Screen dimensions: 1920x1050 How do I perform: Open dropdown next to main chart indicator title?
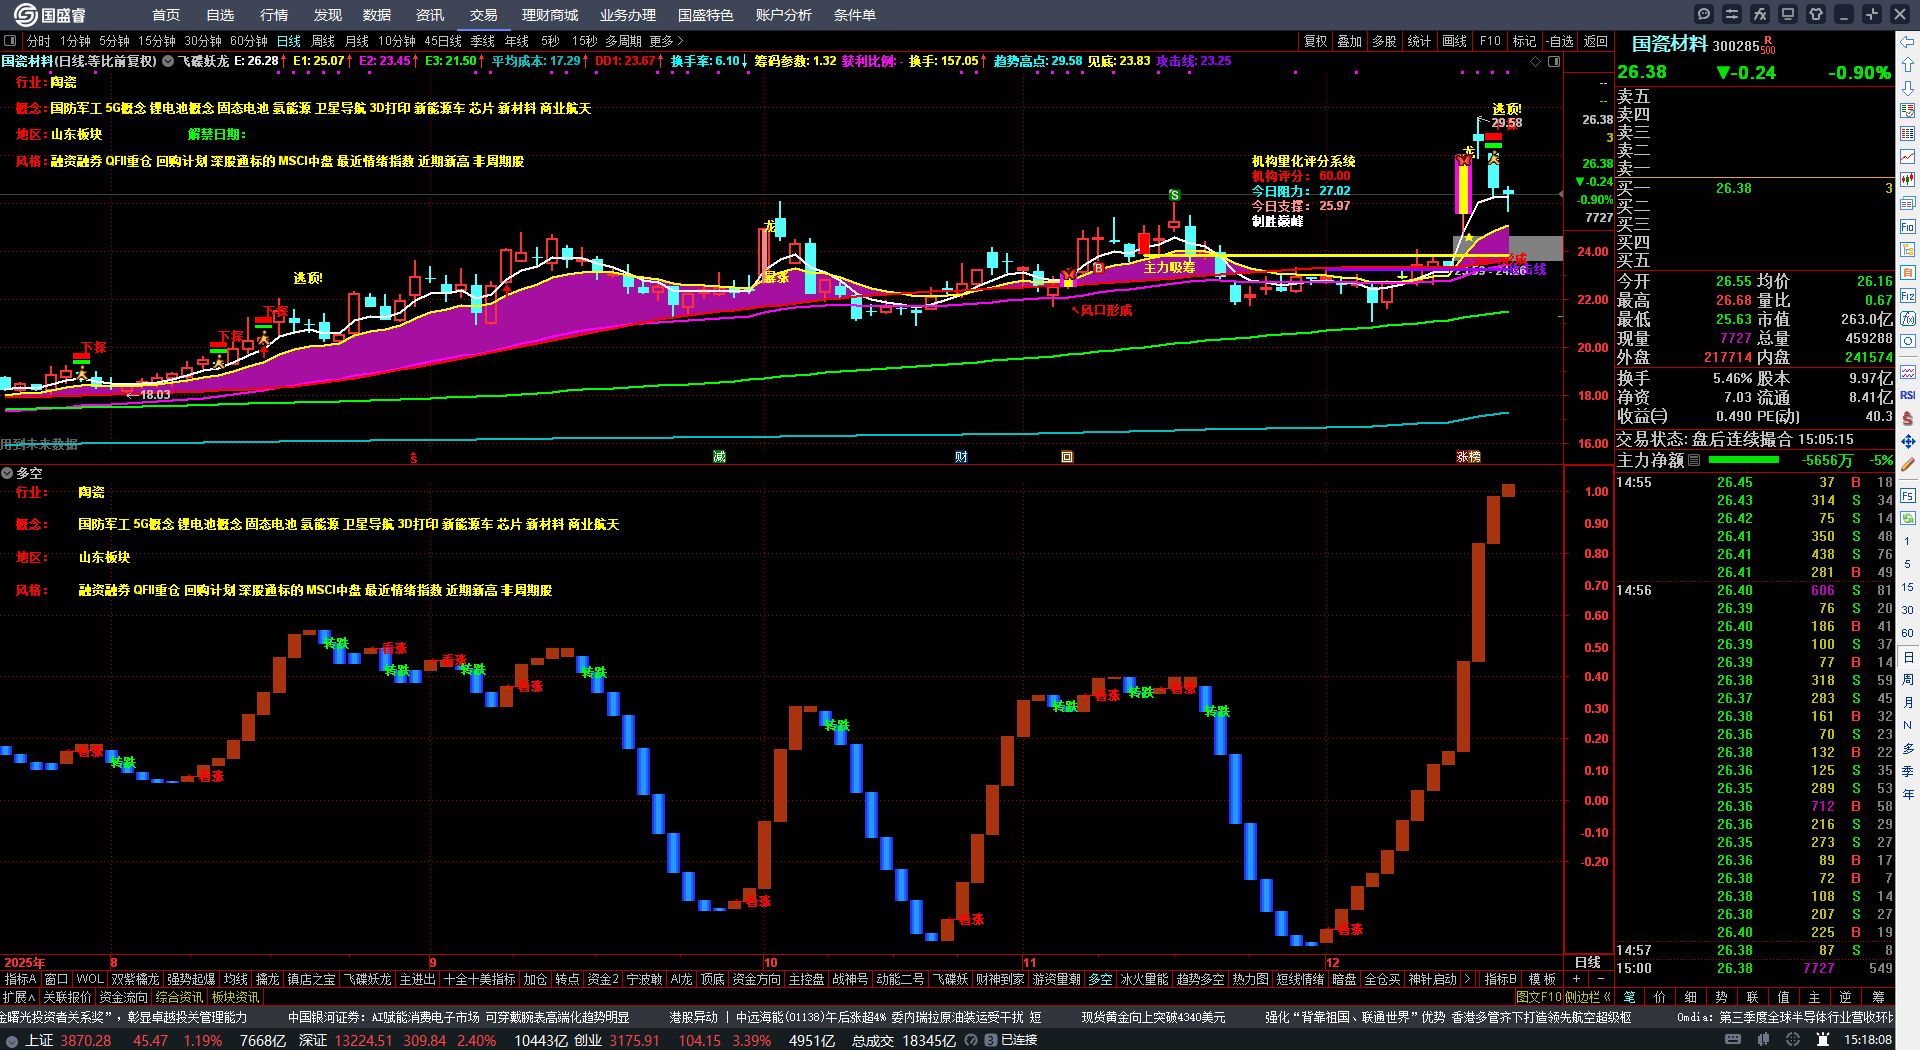coord(168,61)
